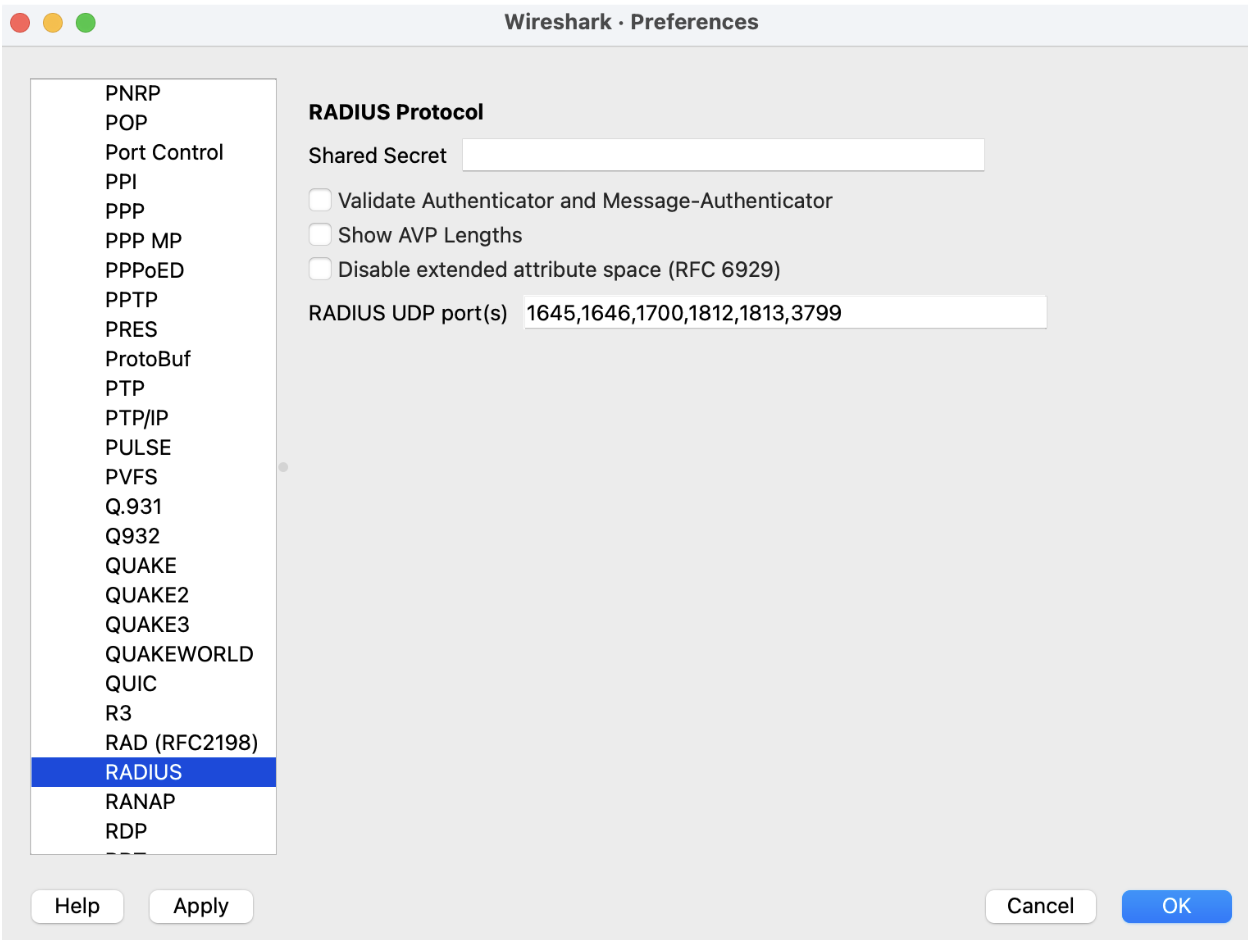Check the Show AVP Lengths option

[320, 234]
